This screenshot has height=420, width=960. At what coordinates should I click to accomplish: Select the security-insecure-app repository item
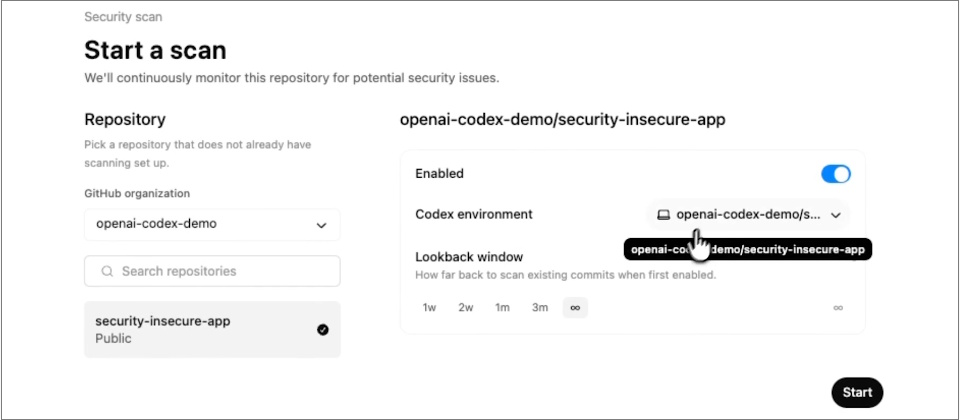pos(200,330)
